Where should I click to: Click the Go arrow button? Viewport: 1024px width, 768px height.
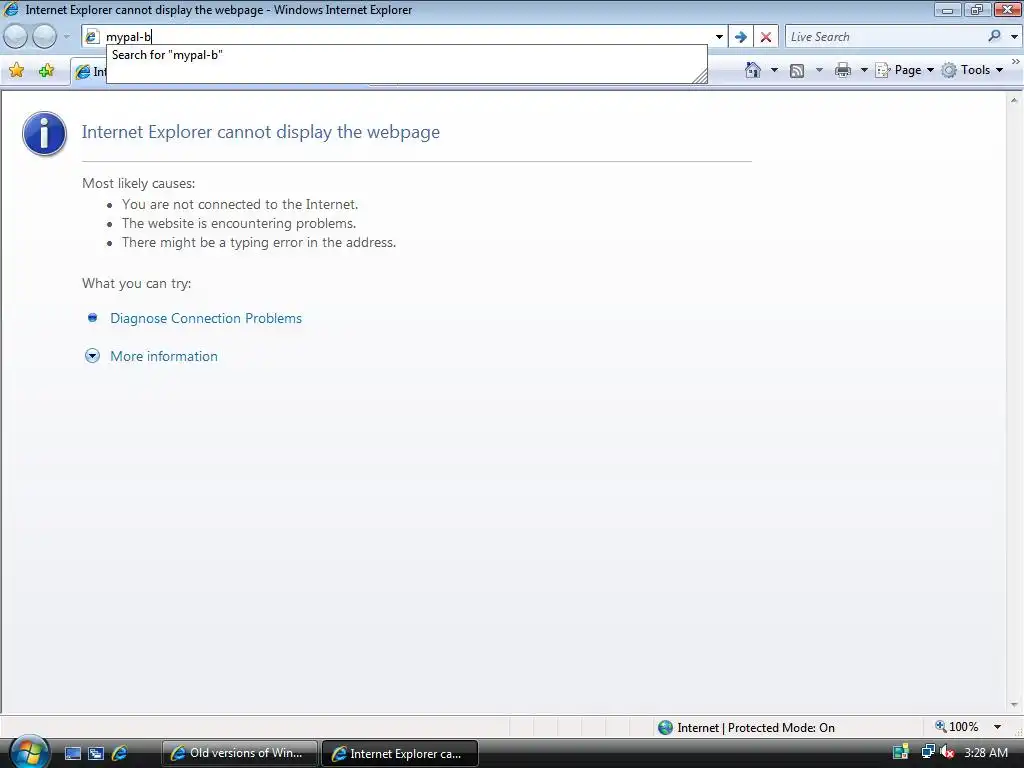pyautogui.click(x=741, y=37)
